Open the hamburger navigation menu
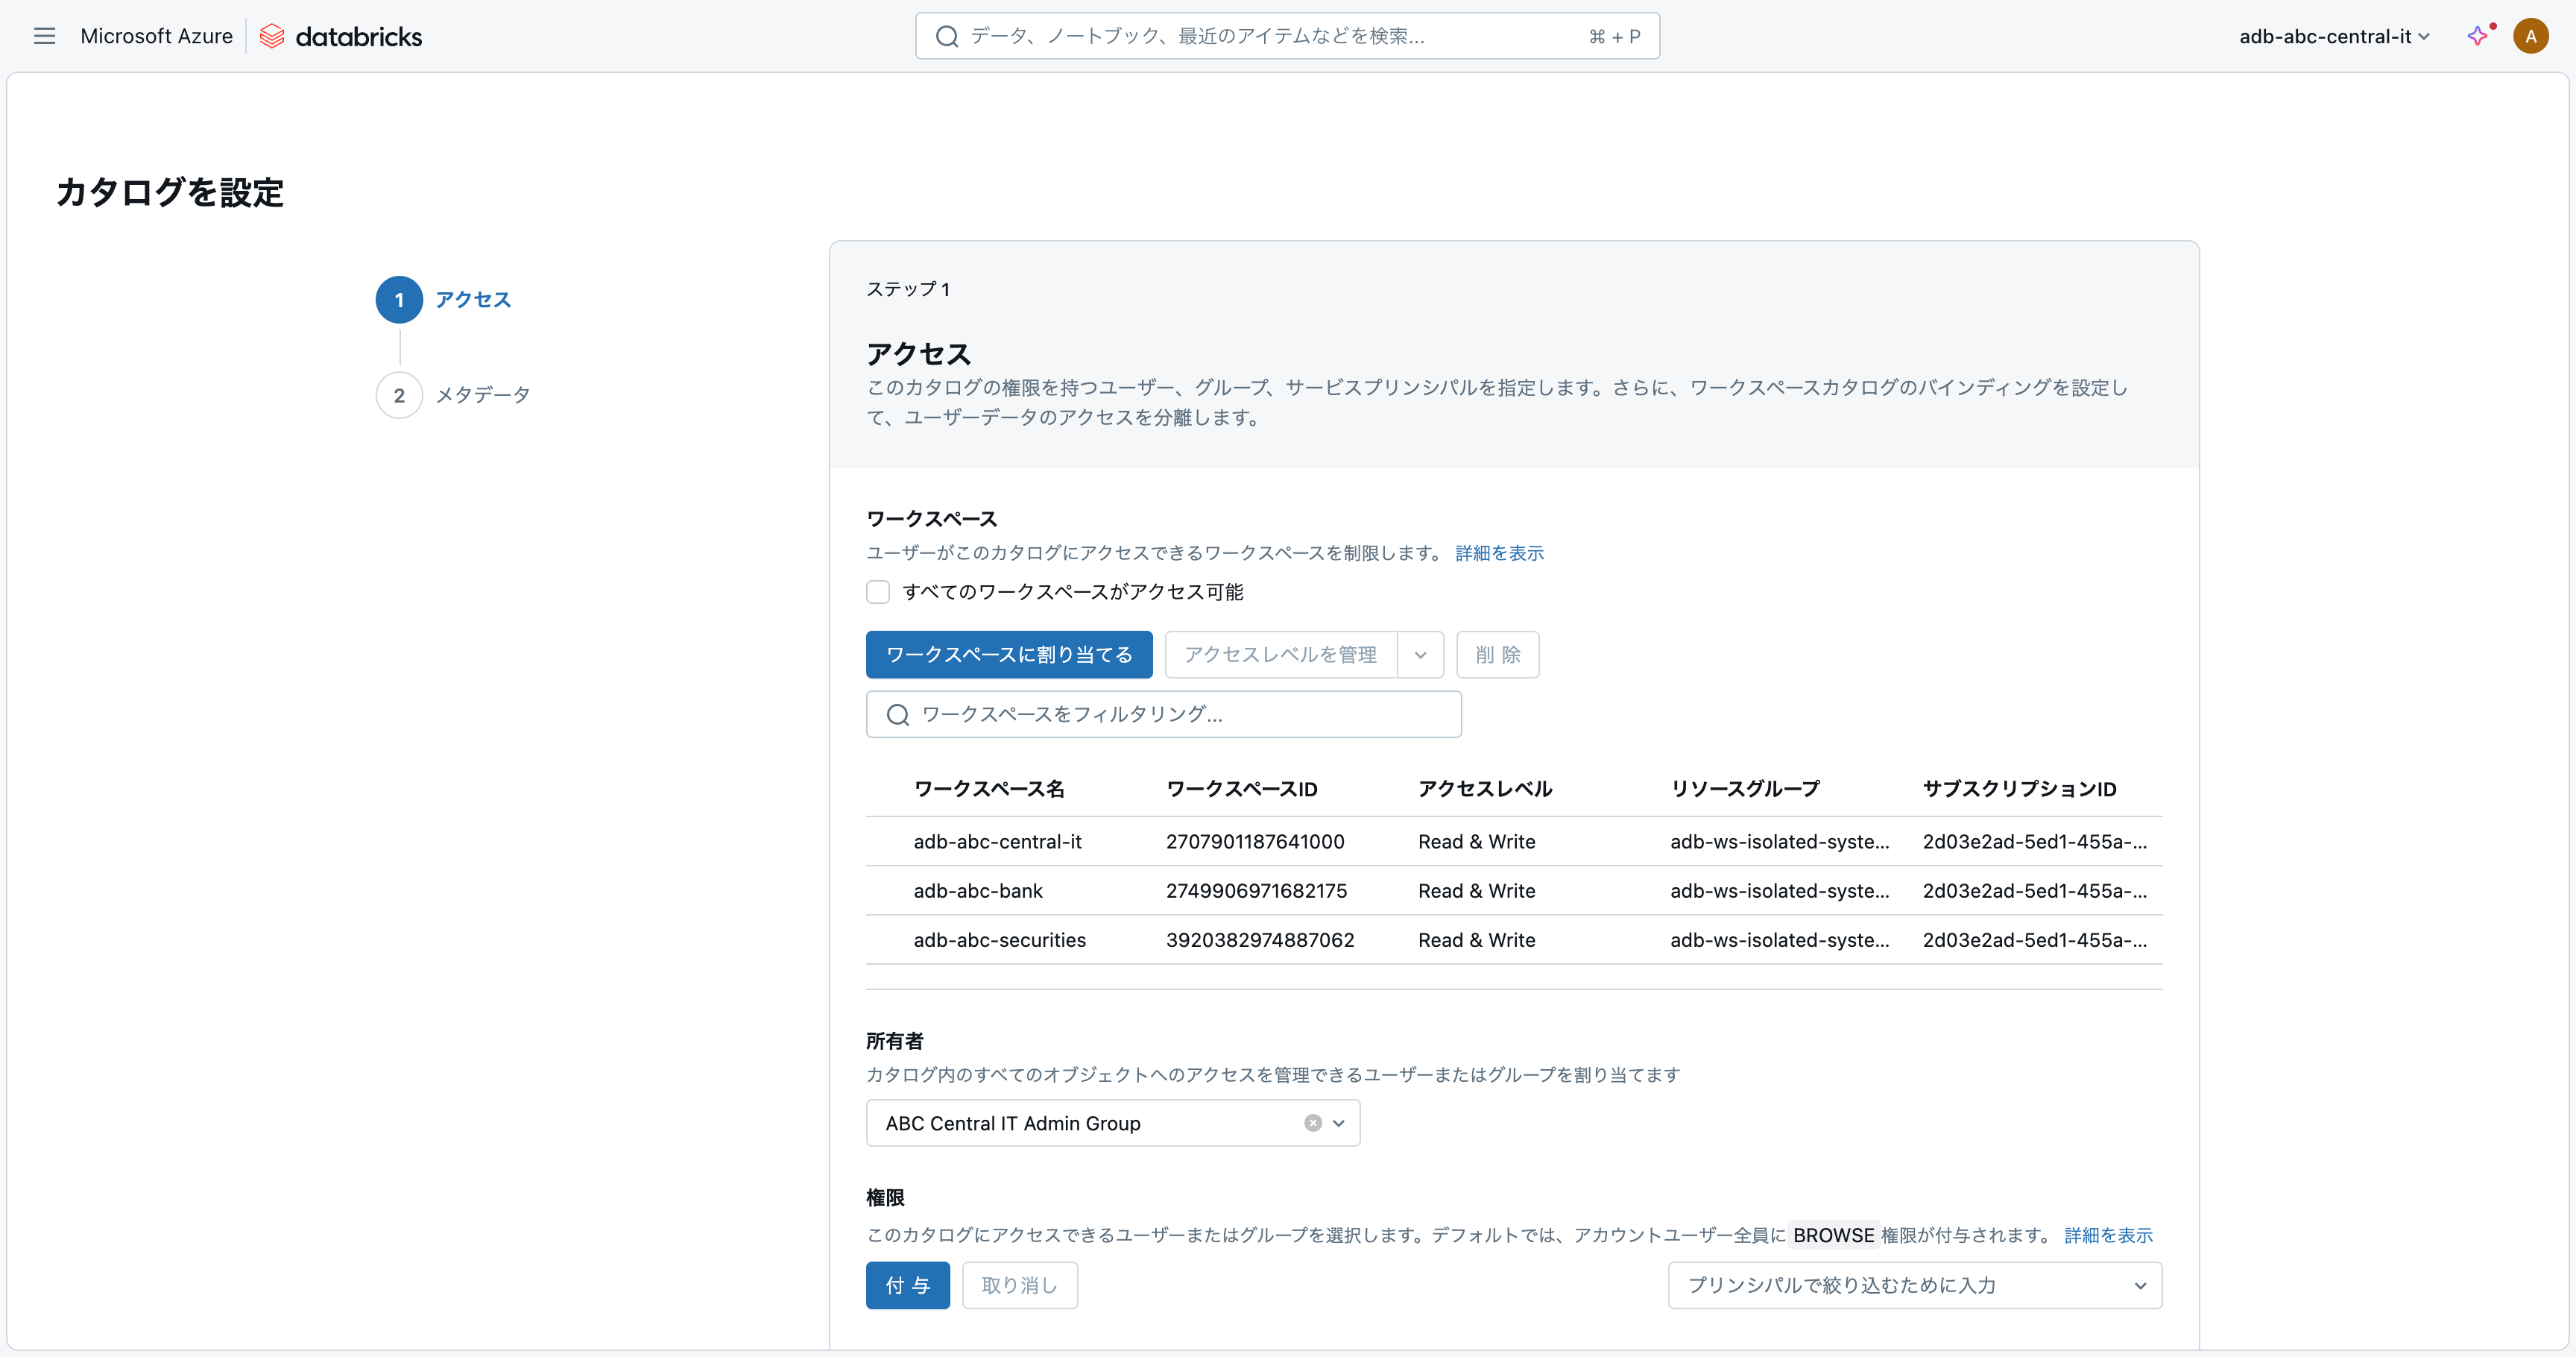The height and width of the screenshot is (1357, 2576). 44,36
